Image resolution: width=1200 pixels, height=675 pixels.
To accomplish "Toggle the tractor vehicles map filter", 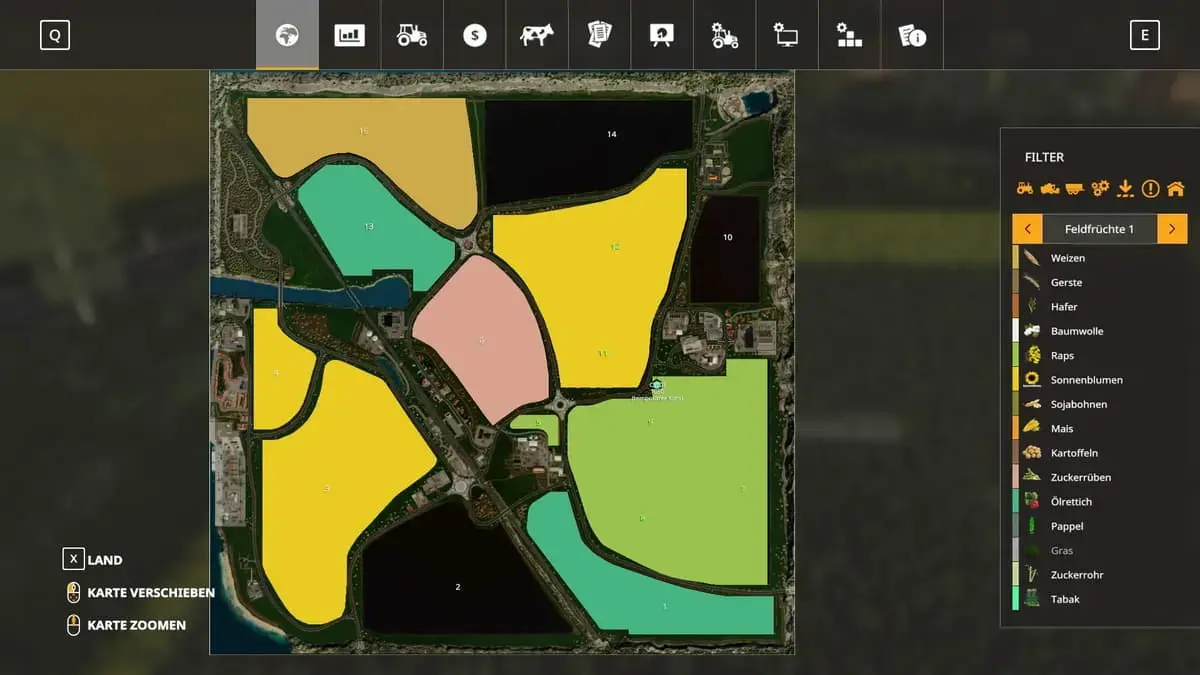I will pyautogui.click(x=1024, y=187).
